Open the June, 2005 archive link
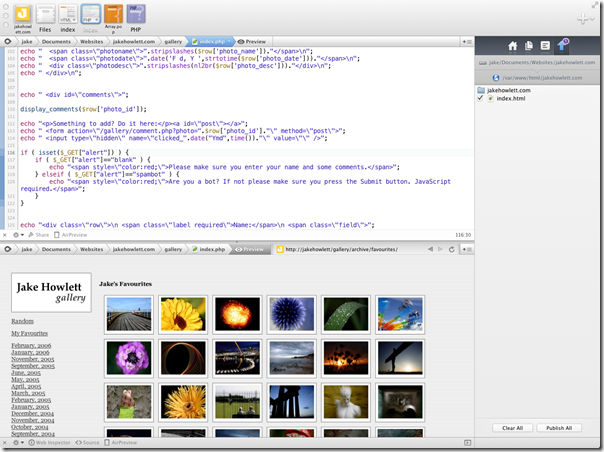The image size is (604, 452). coord(26,373)
